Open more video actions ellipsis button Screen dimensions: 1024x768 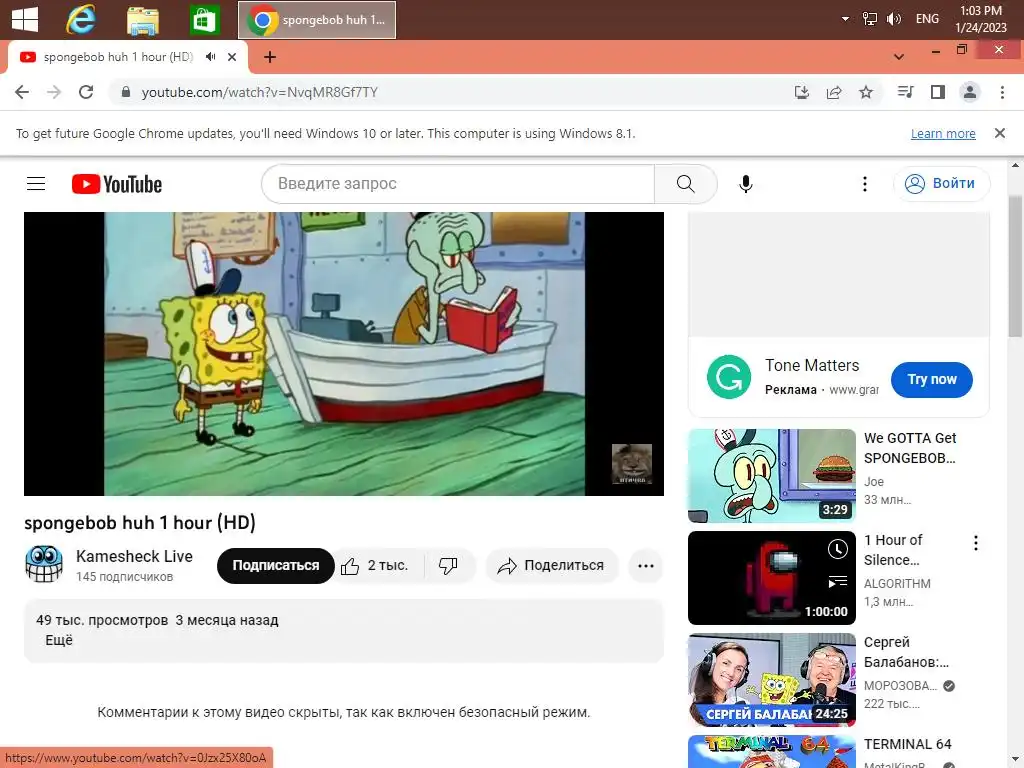(x=646, y=566)
